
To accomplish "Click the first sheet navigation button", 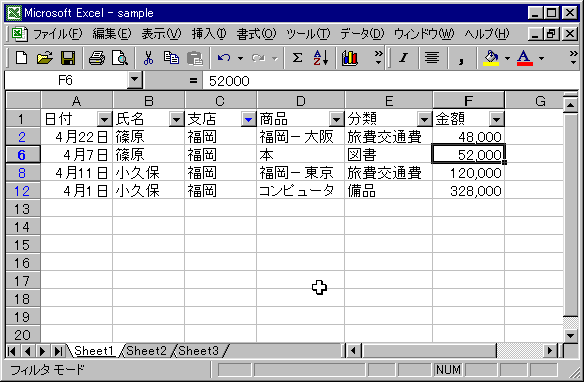I will [x=12, y=351].
